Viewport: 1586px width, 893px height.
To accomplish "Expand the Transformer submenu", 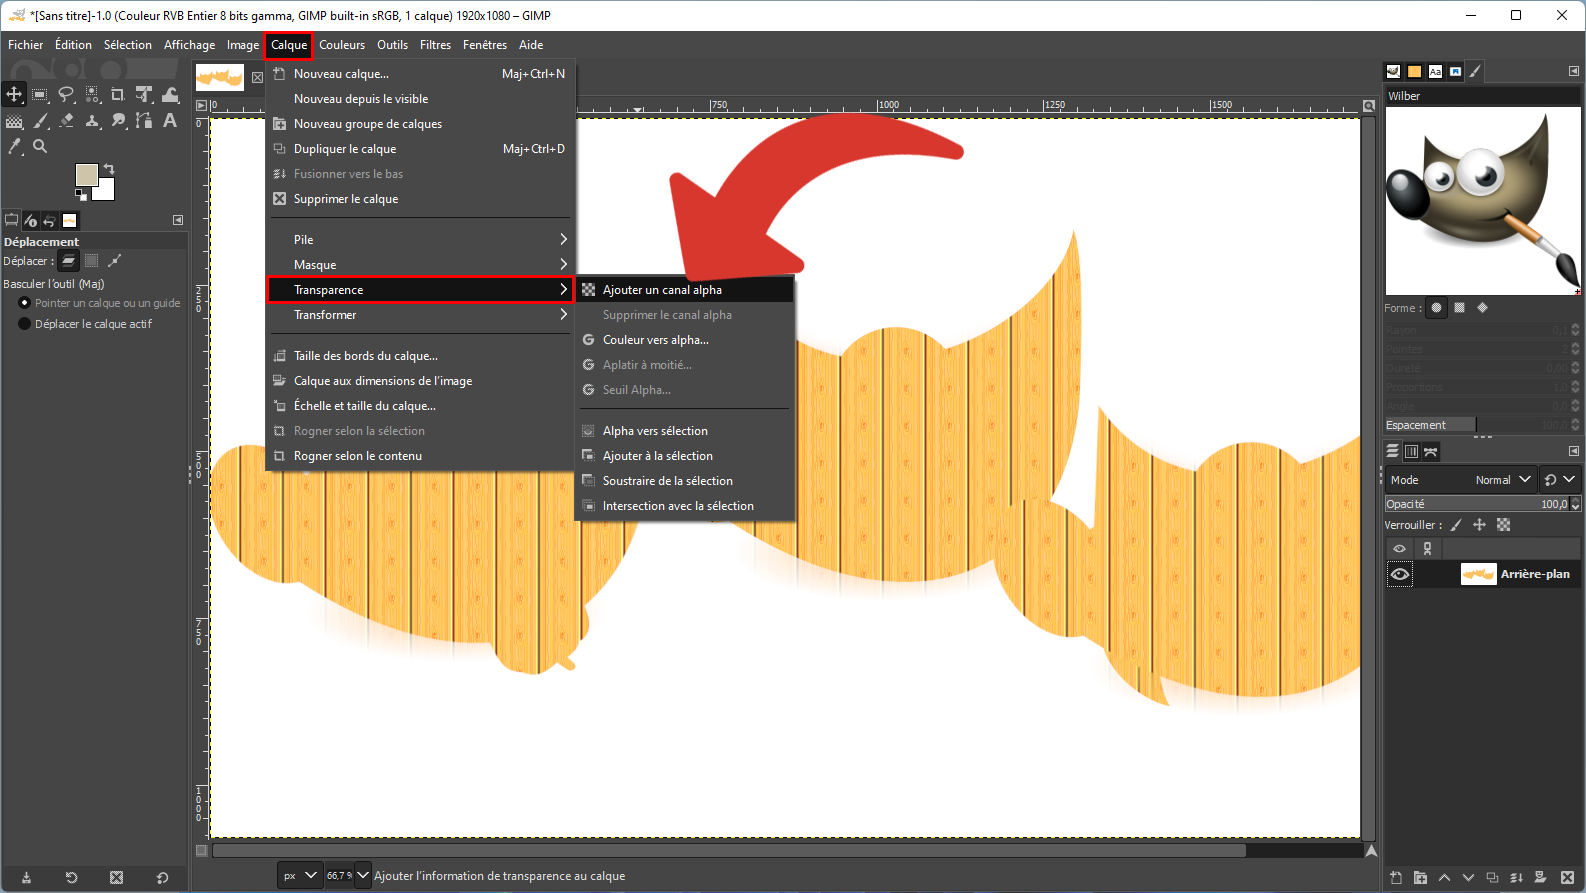I will (x=419, y=315).
